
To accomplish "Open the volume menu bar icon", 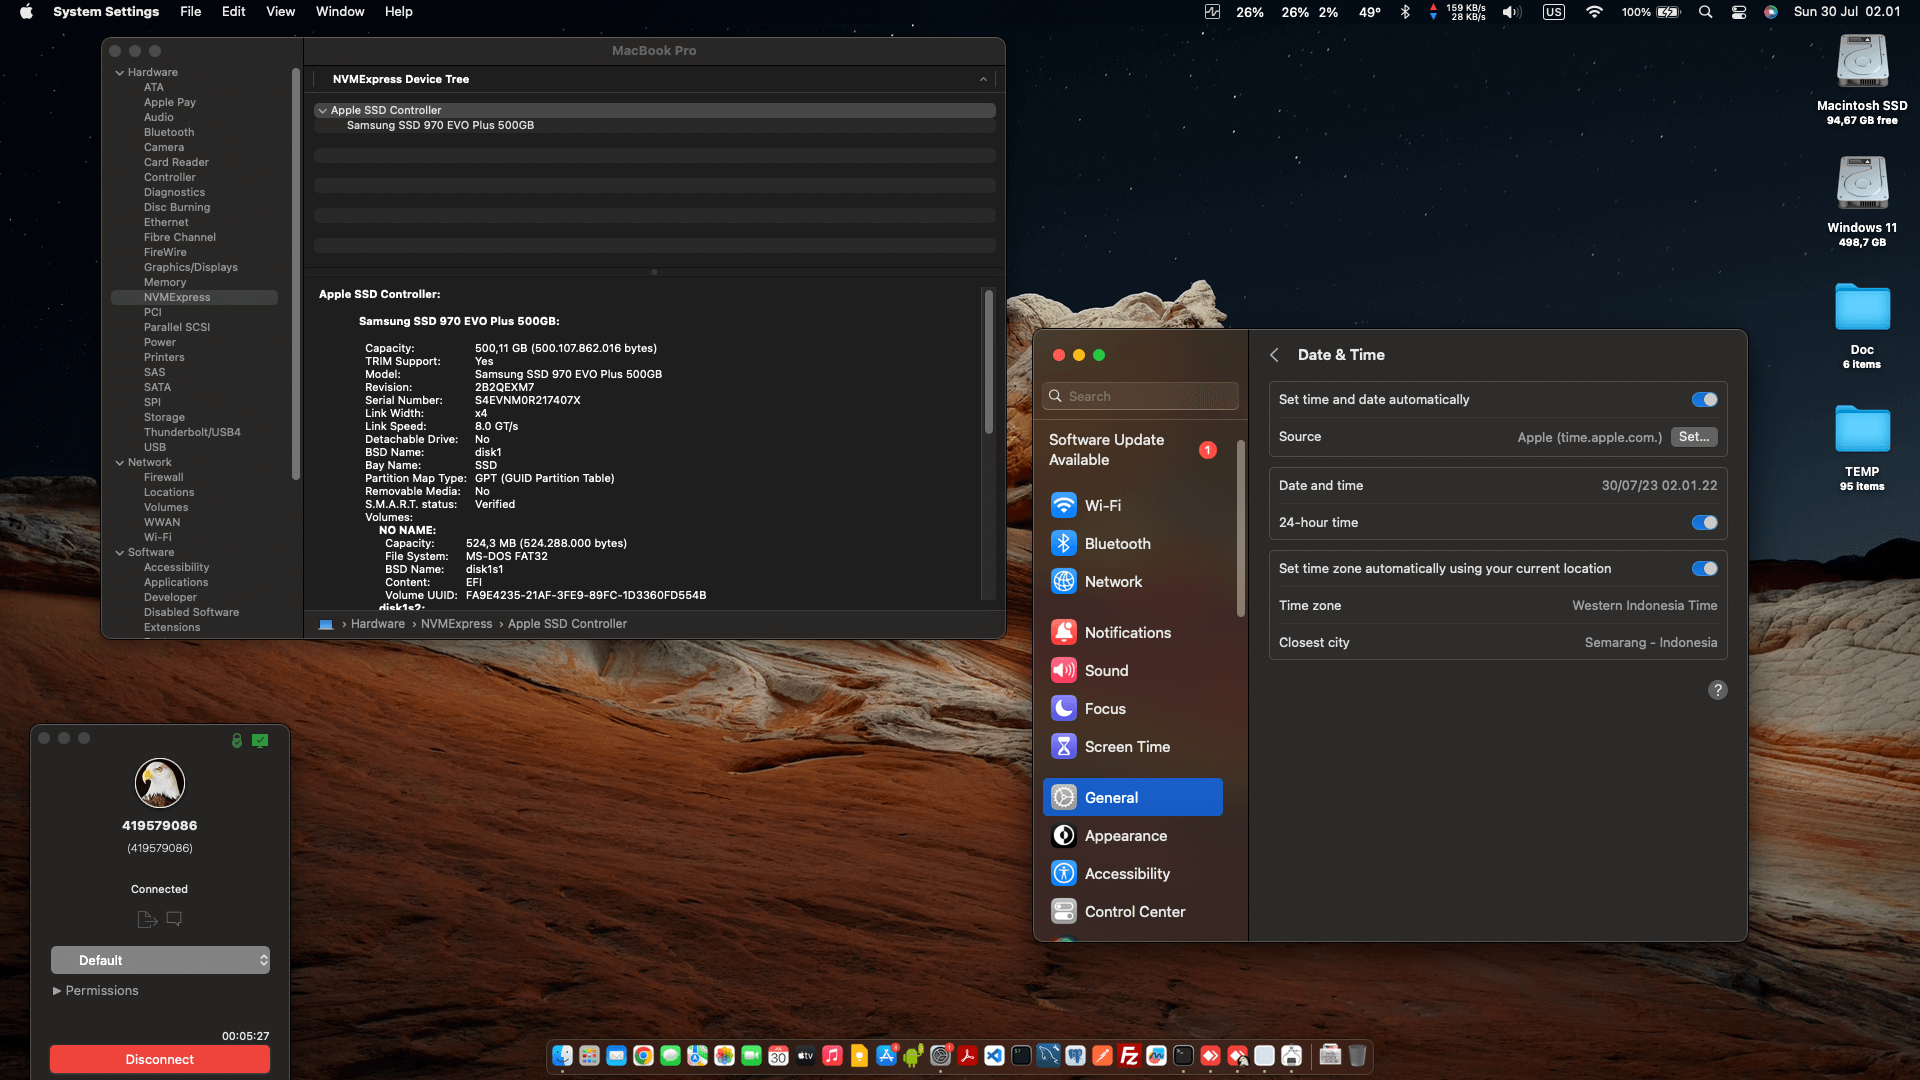I will 1511,12.
